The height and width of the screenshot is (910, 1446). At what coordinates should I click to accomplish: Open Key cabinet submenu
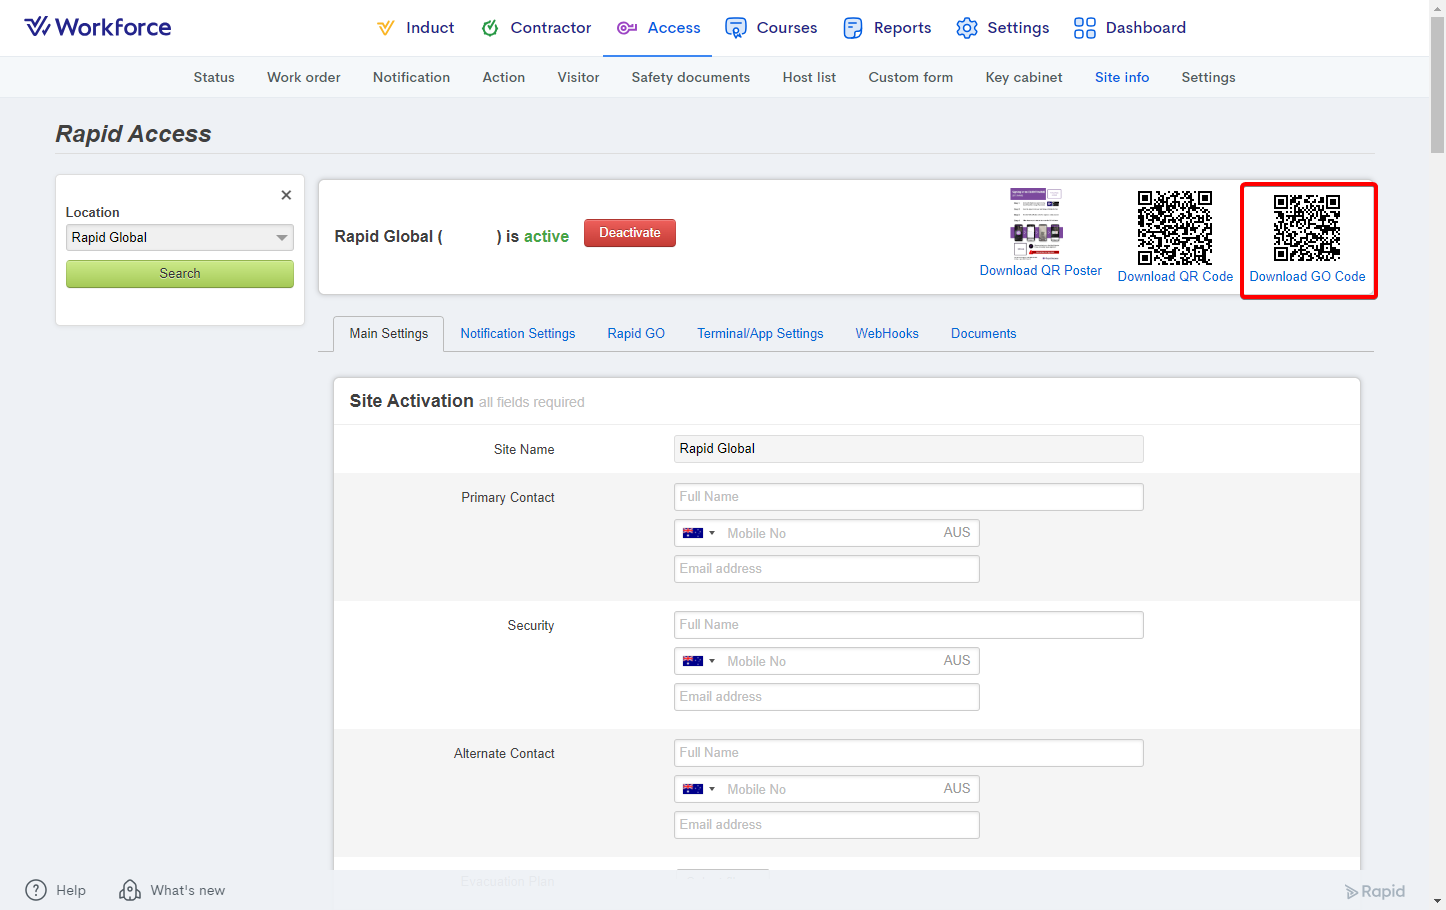(x=1024, y=77)
